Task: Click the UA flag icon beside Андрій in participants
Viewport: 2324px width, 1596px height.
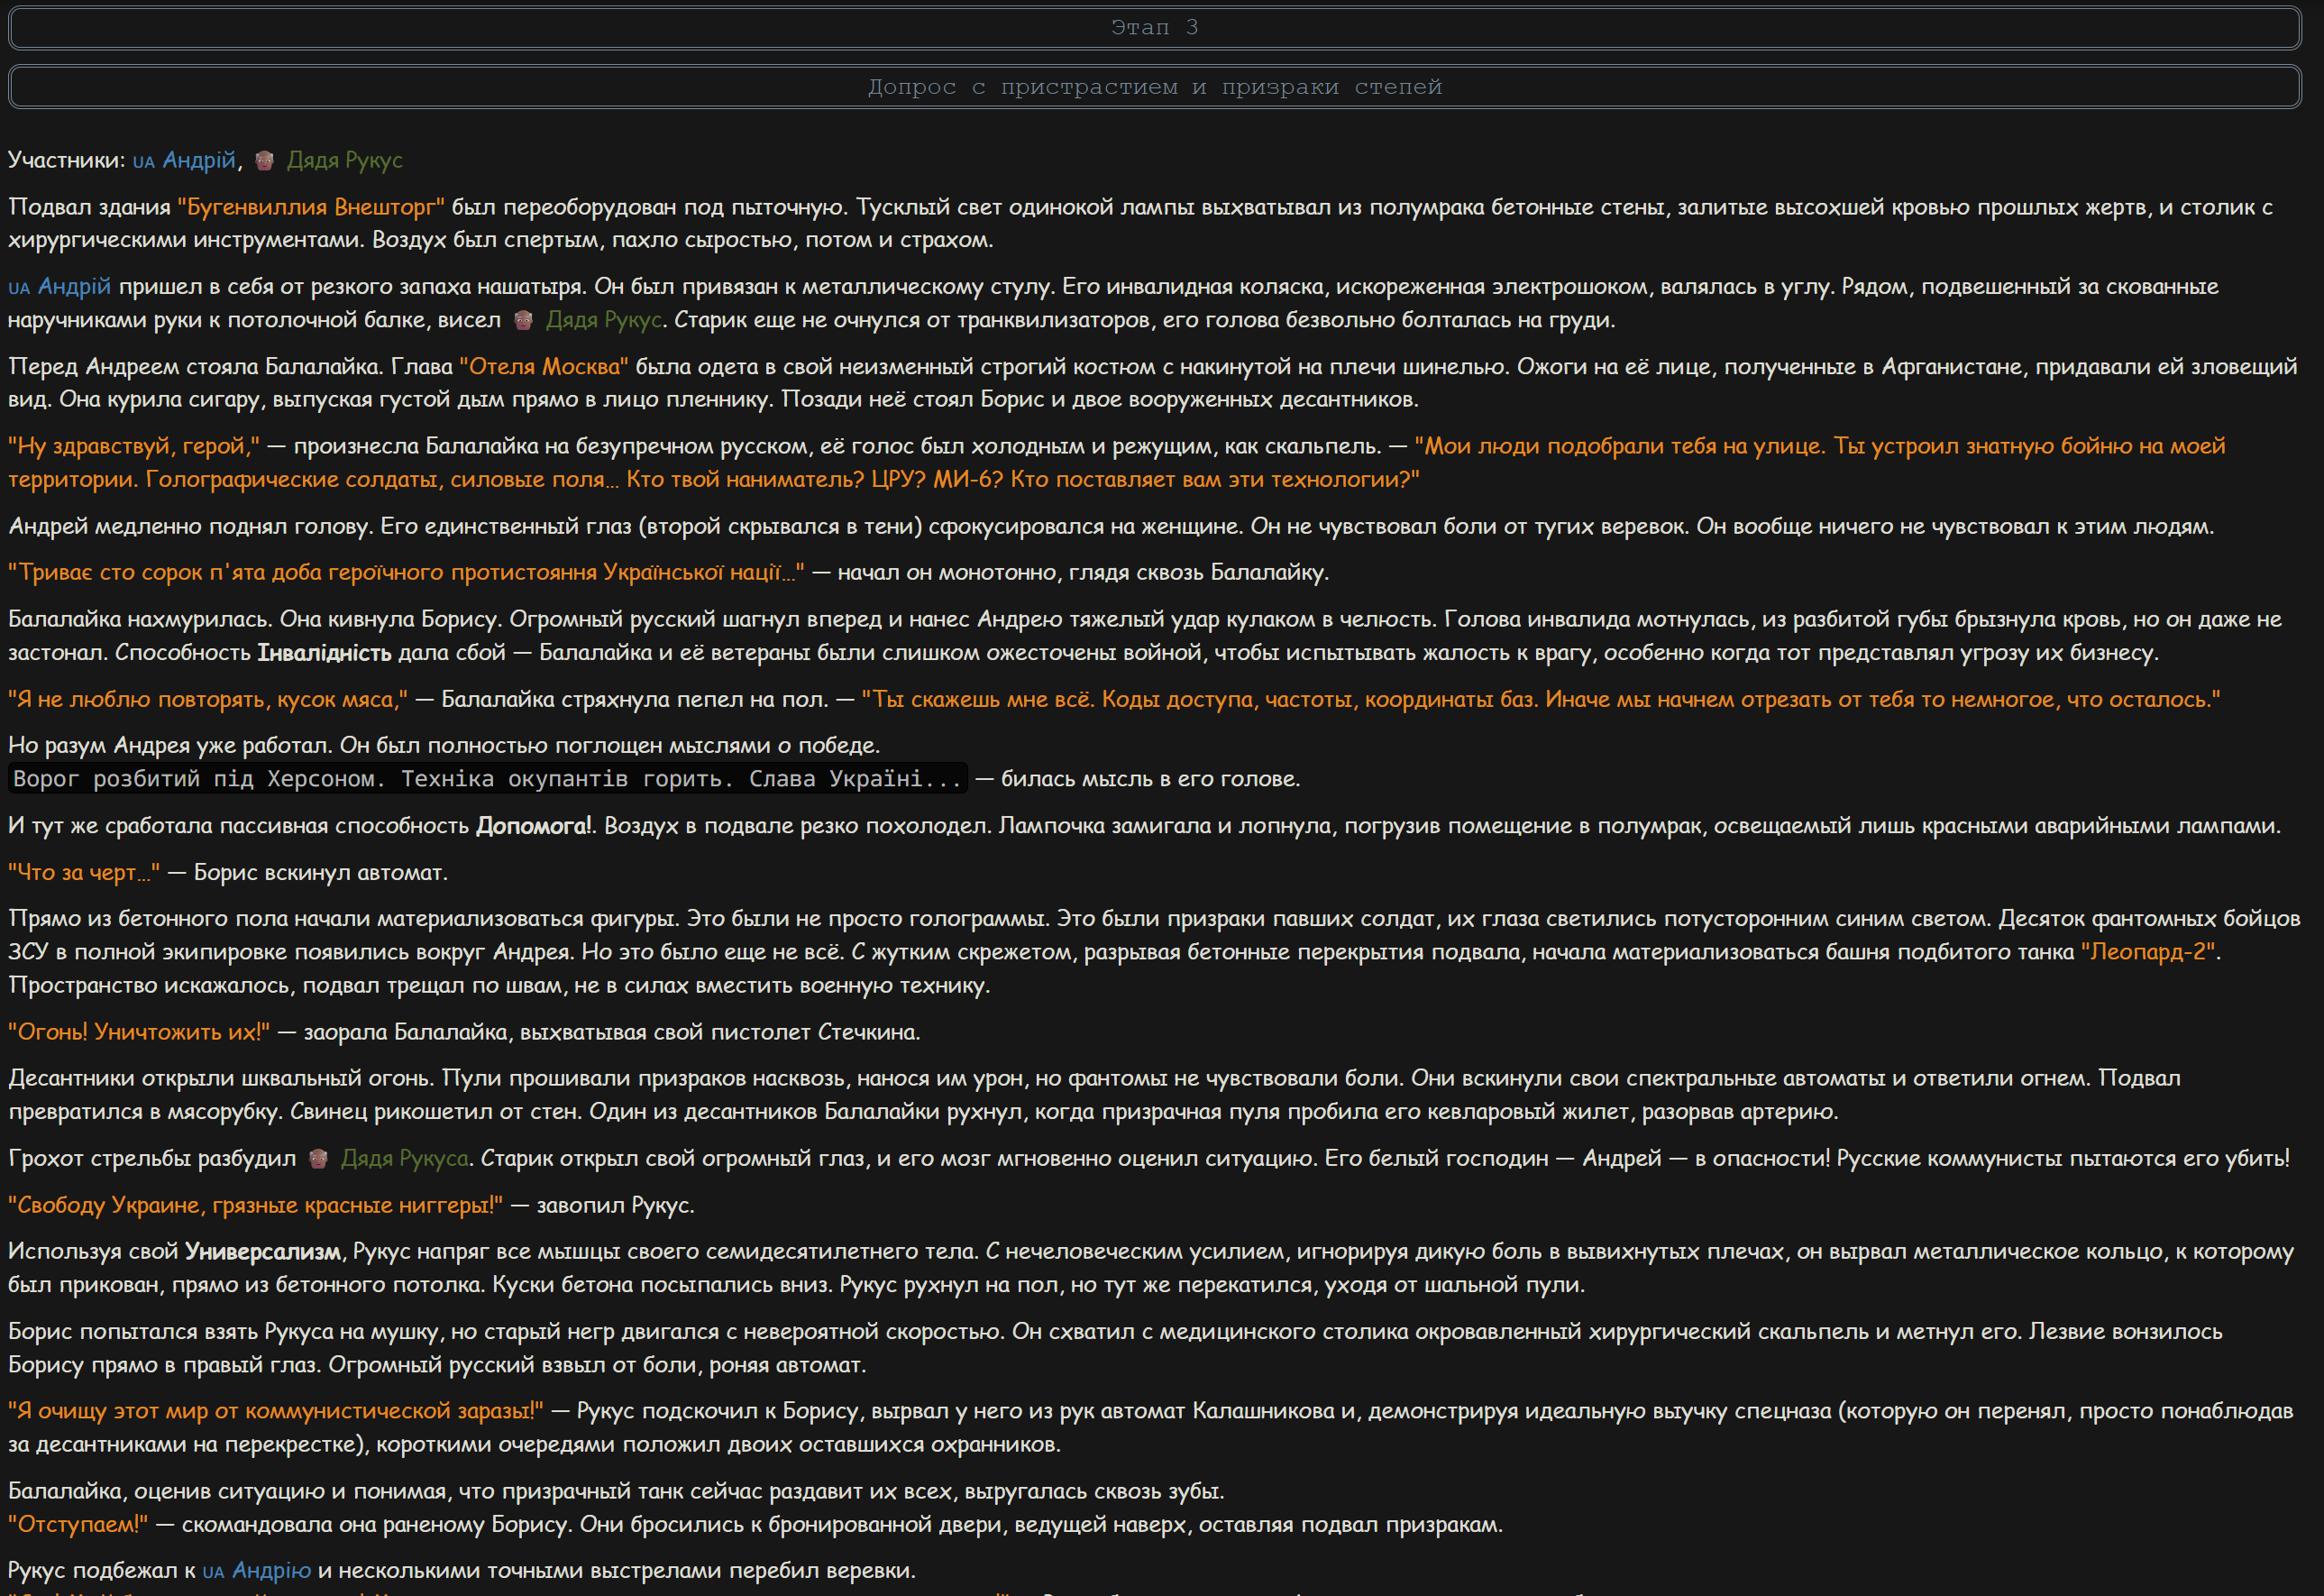Action: [144, 161]
